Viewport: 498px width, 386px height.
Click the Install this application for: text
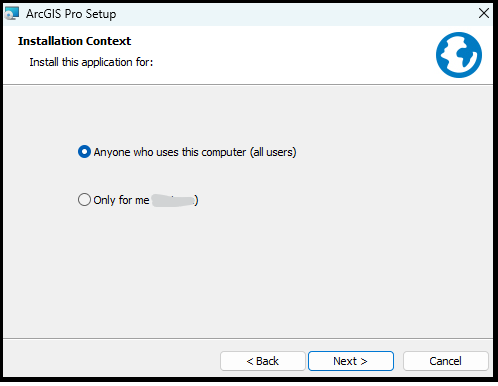point(91,62)
